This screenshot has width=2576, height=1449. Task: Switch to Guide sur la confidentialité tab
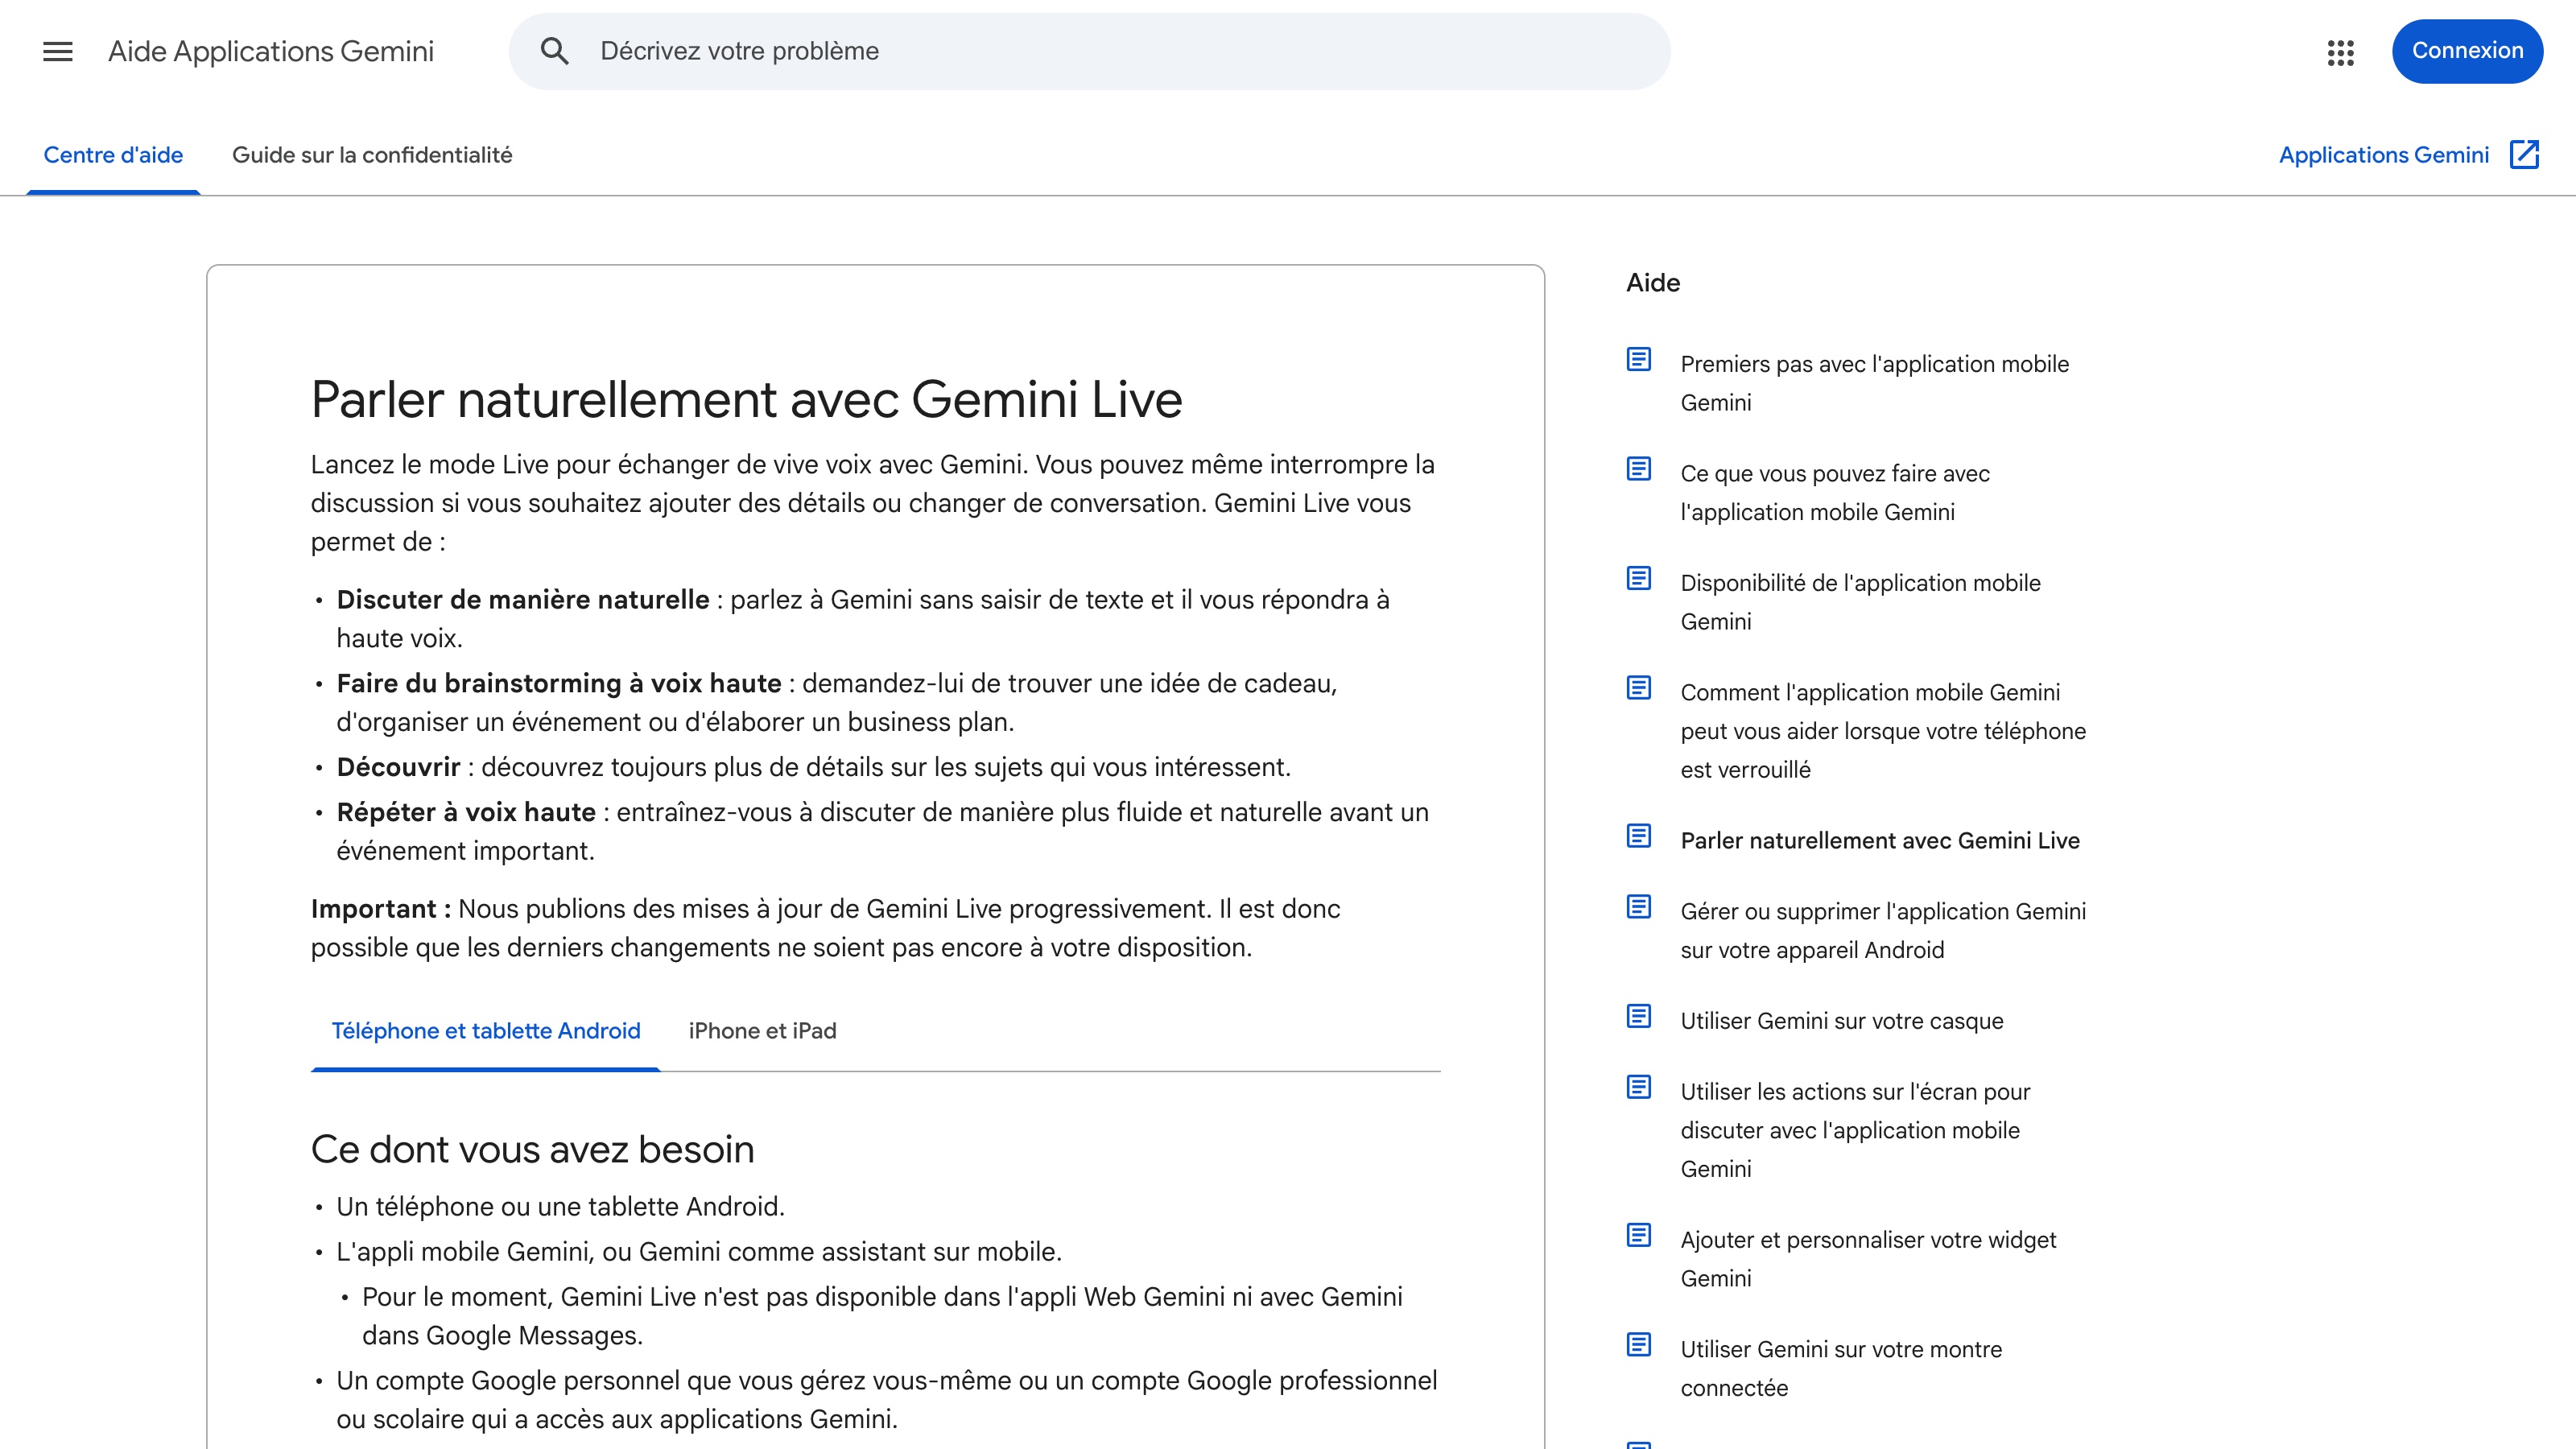(372, 155)
